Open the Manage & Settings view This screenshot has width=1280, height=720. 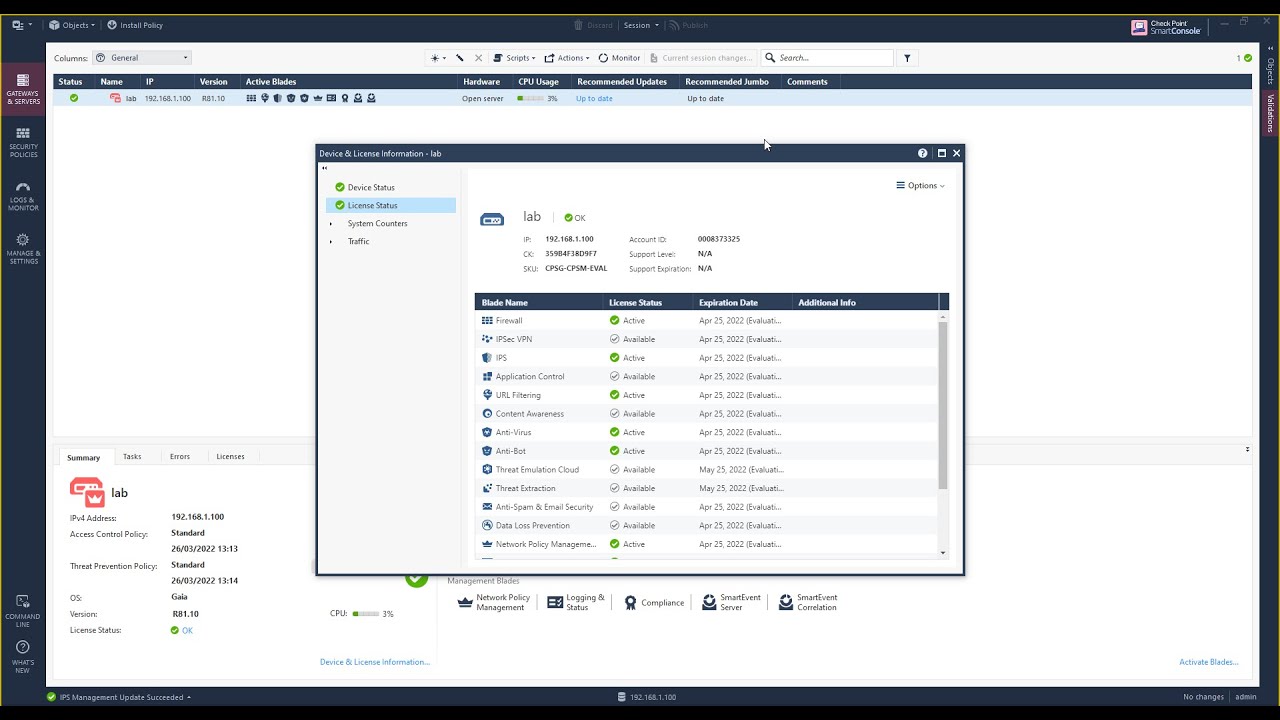[23, 248]
